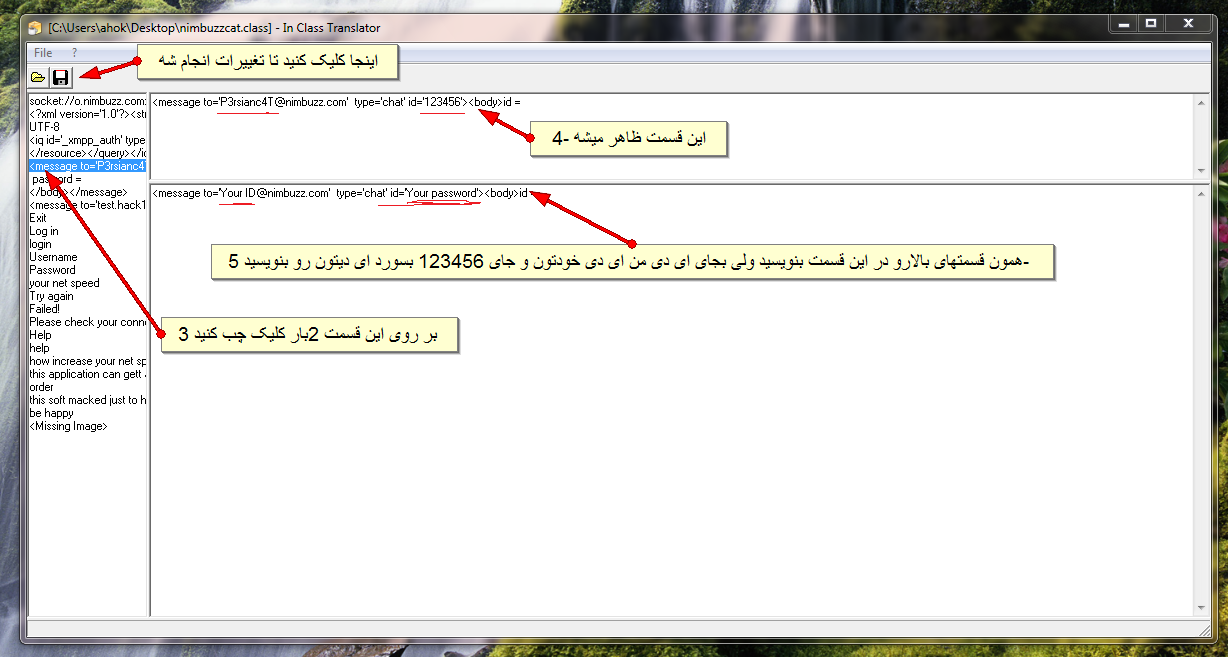The width and height of the screenshot is (1228, 657).
Task: Click the up arrow of the translation box scrollbar
Action: pyautogui.click(x=1200, y=193)
